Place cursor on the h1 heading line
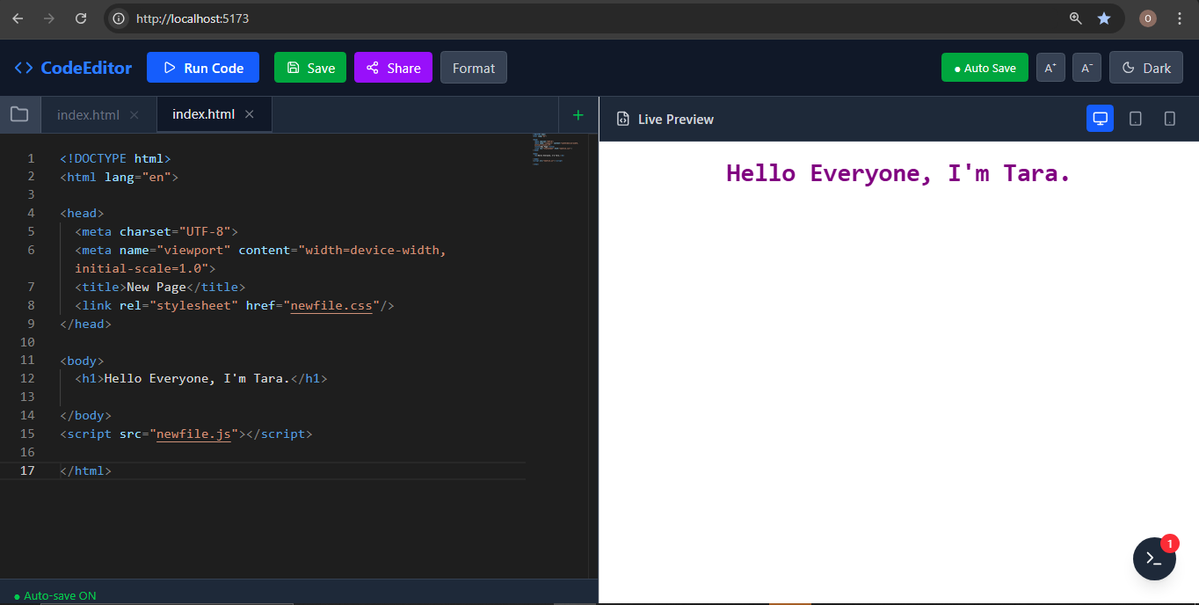Image resolution: width=1199 pixels, height=605 pixels. (x=201, y=378)
